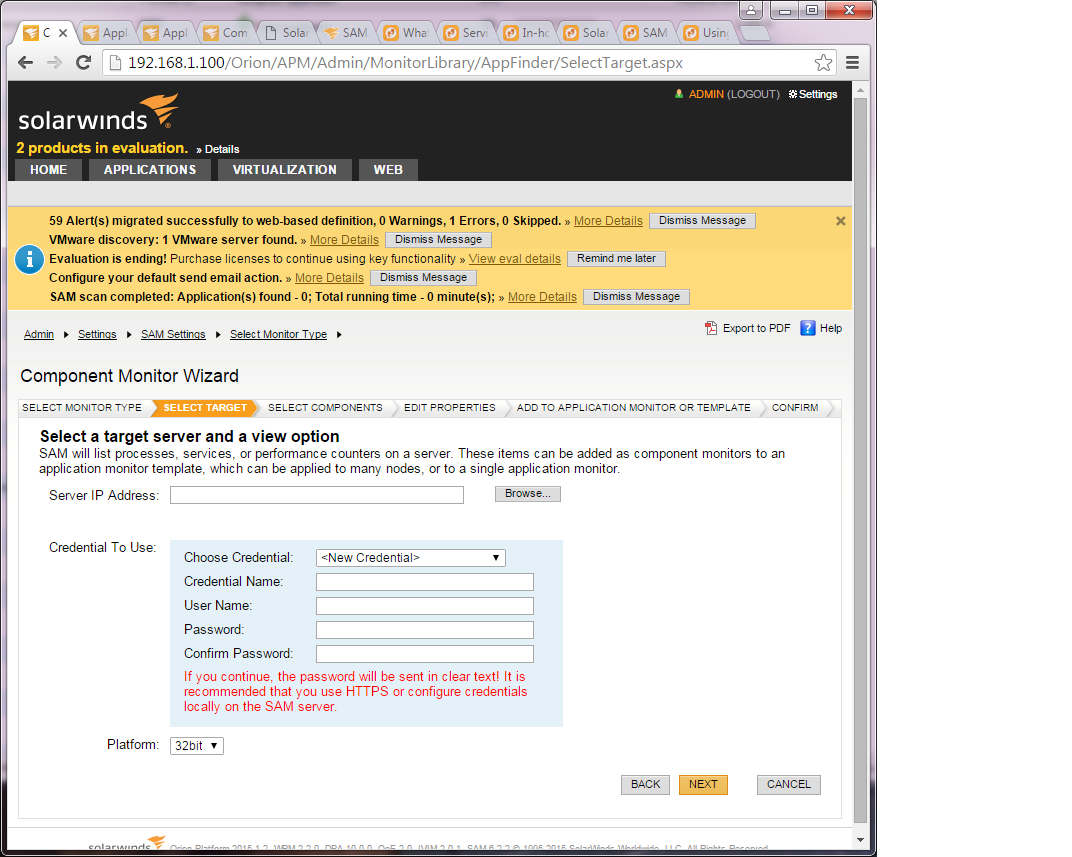Image resolution: width=1072 pixels, height=857 pixels.
Task: Click the Password field
Action: pos(425,629)
